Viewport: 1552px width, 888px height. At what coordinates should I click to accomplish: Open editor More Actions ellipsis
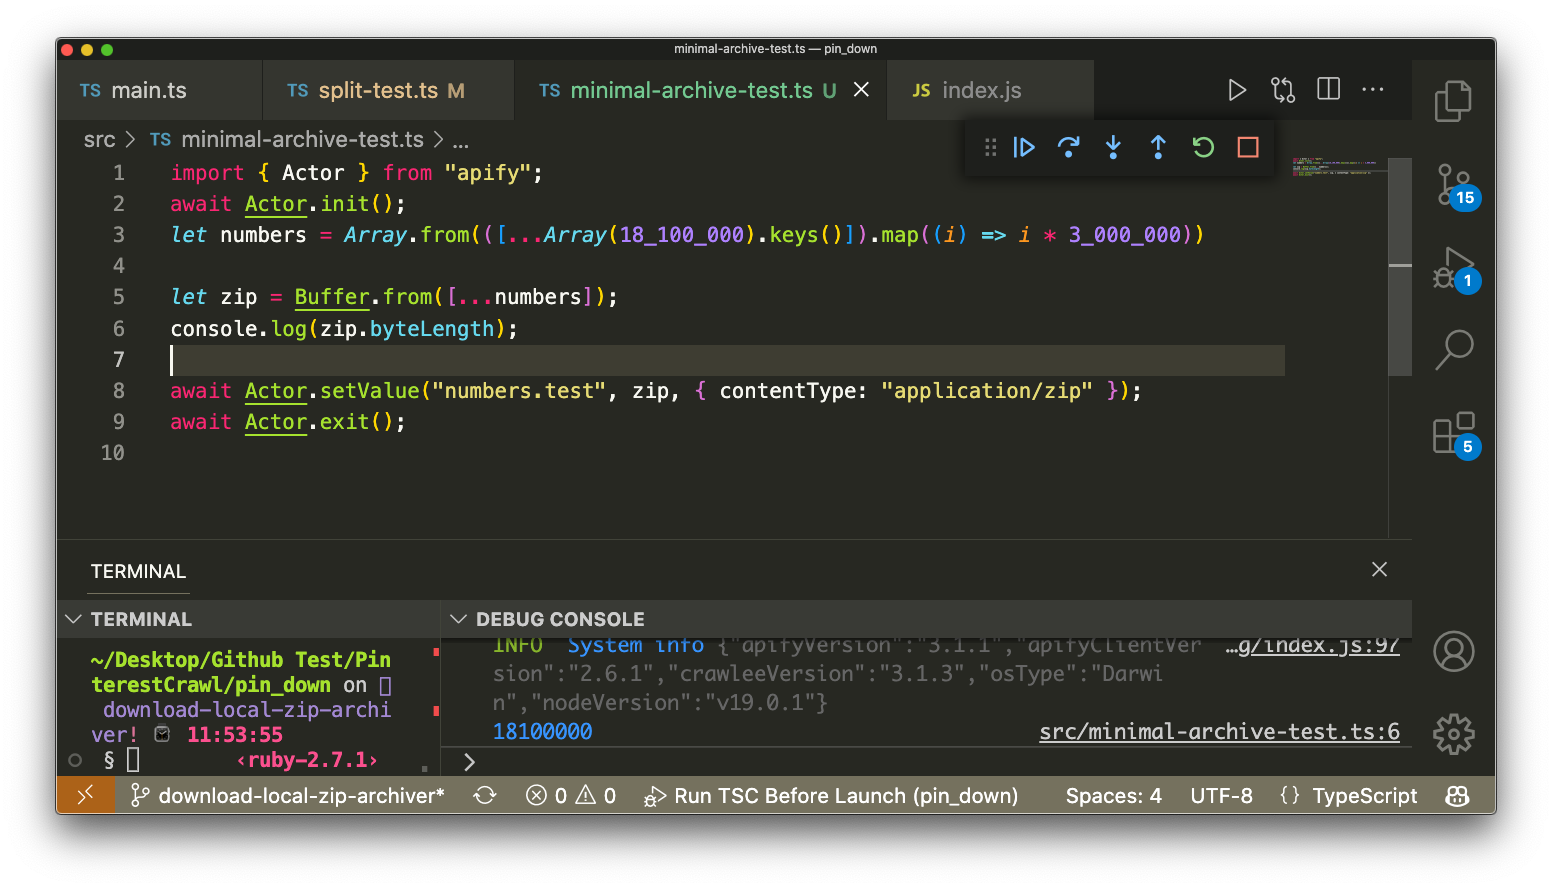[x=1373, y=89]
